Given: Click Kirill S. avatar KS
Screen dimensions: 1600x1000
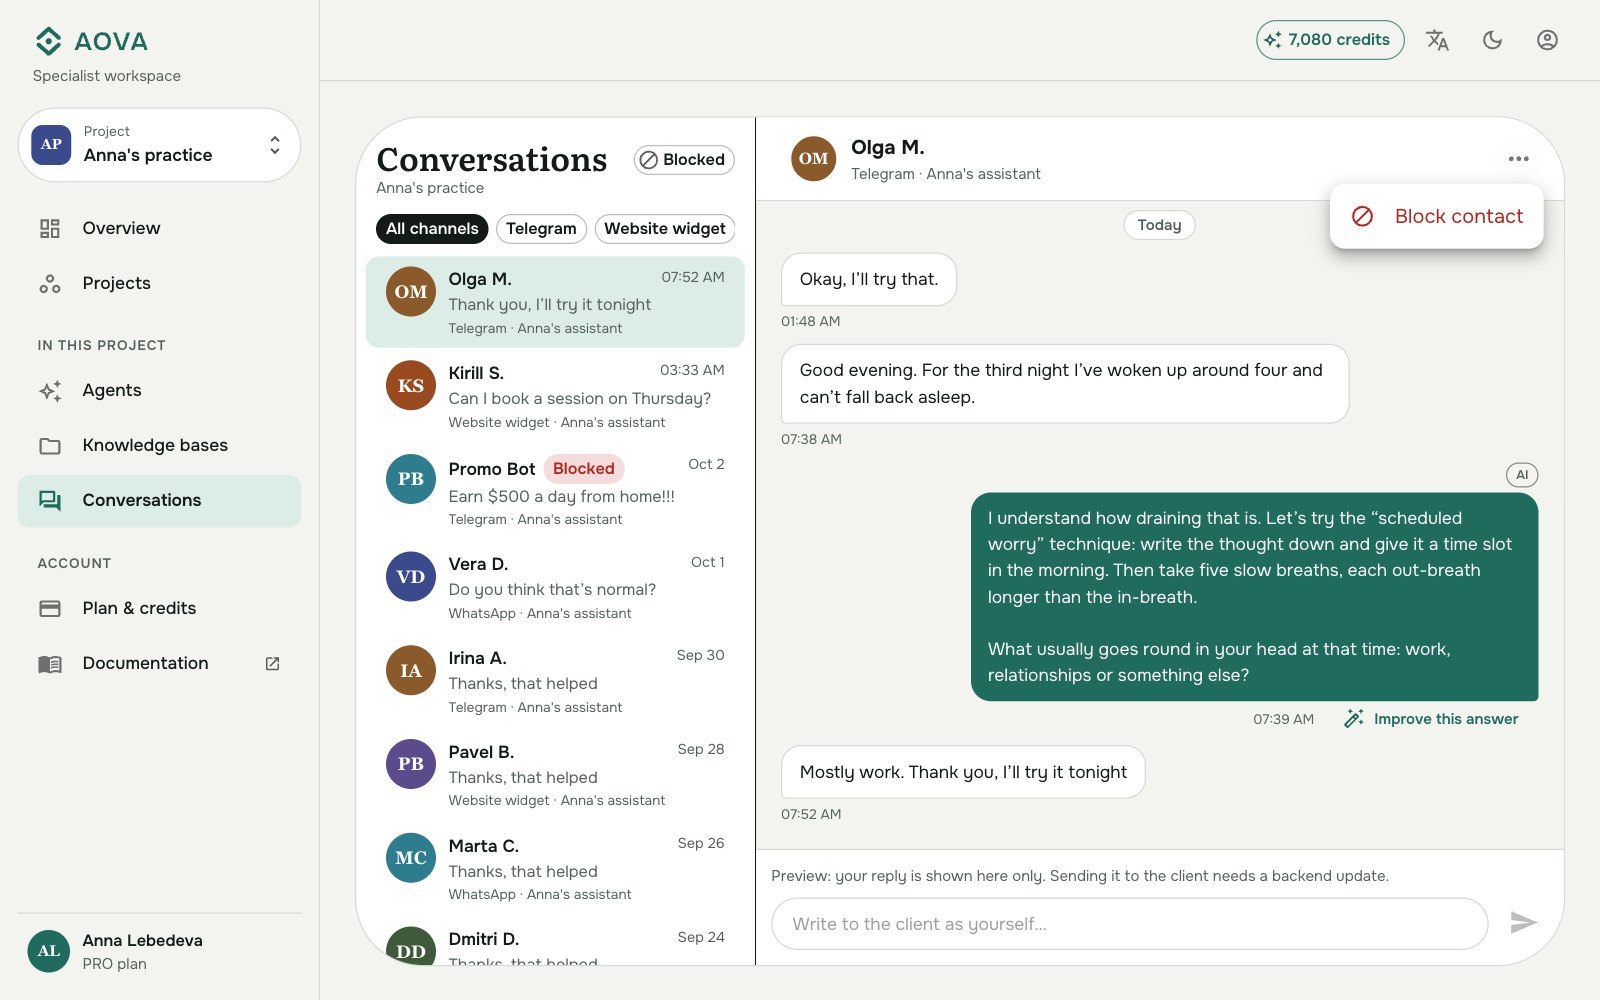Looking at the screenshot, I should point(411,386).
